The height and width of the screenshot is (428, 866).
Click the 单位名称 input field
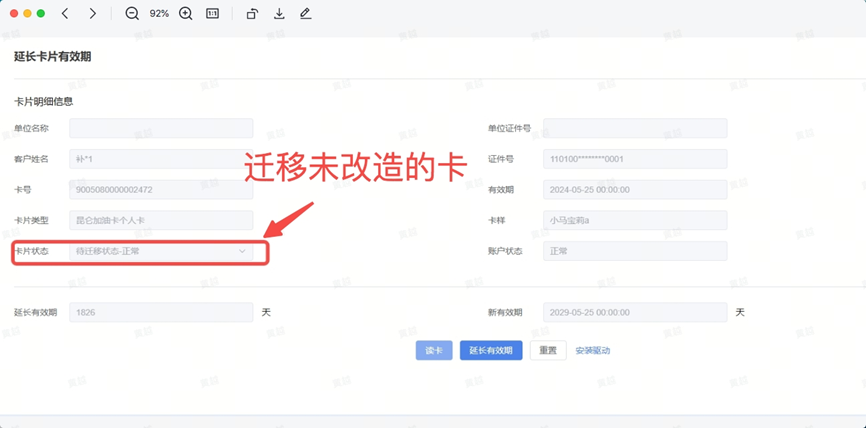[161, 129]
